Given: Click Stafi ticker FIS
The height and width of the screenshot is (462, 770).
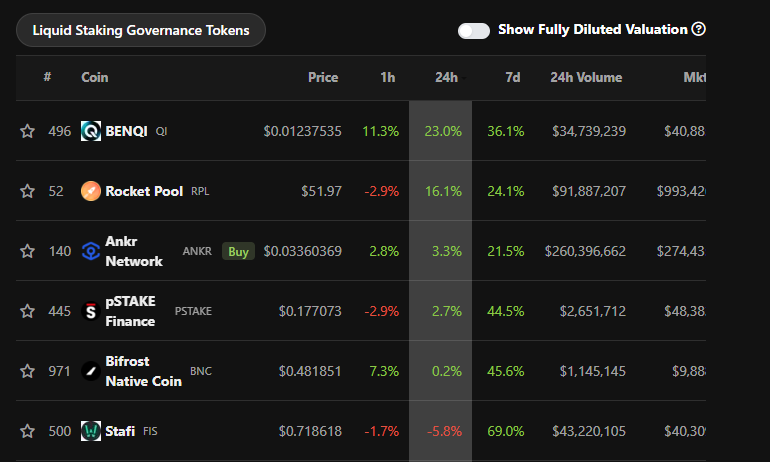Looking at the screenshot, I should pyautogui.click(x=150, y=432).
